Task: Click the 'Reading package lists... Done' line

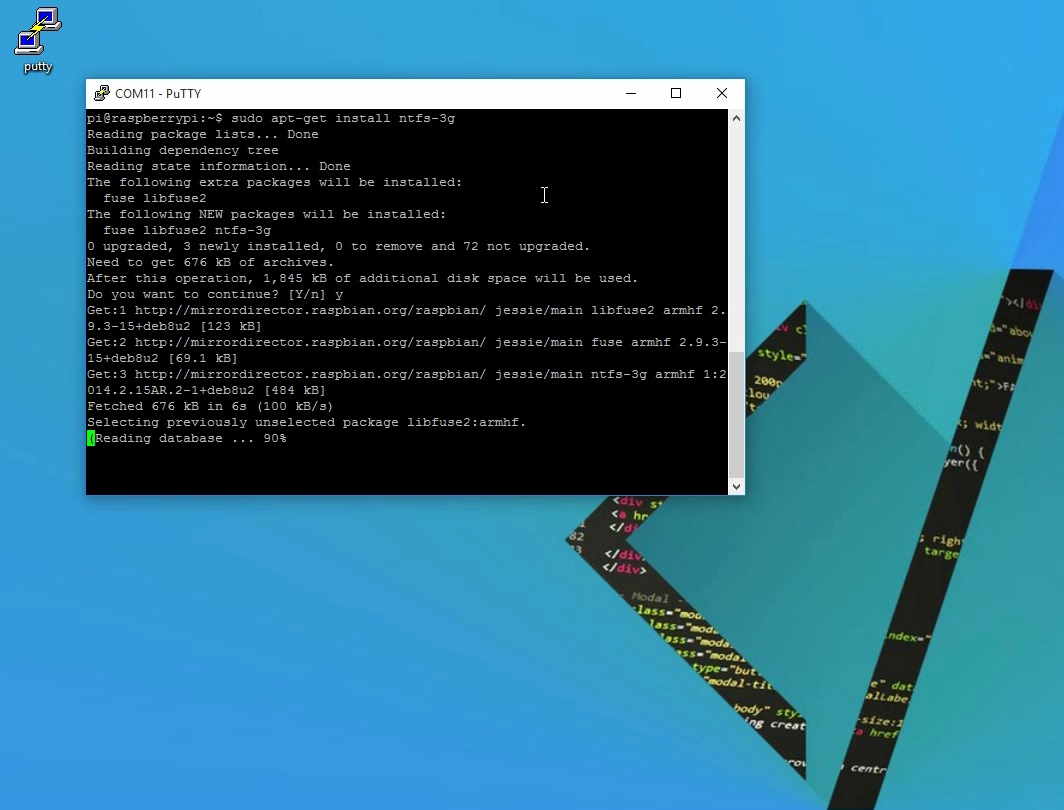Action: [203, 134]
